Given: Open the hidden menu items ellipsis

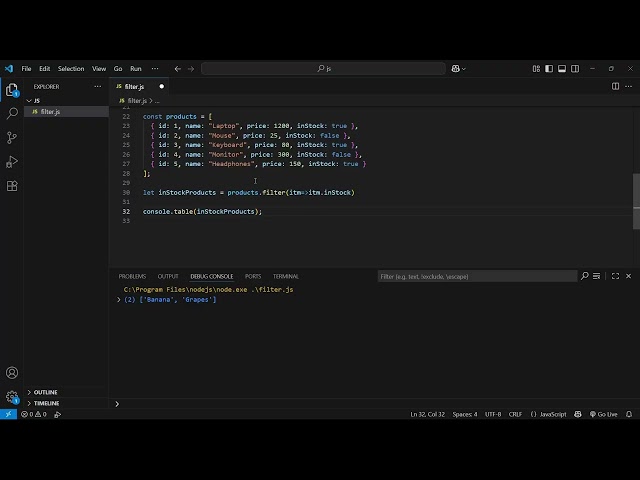Looking at the screenshot, I should pos(155,69).
